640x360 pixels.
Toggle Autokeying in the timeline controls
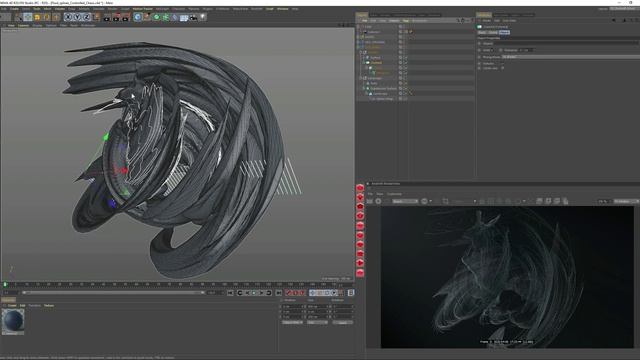[x=296, y=293]
